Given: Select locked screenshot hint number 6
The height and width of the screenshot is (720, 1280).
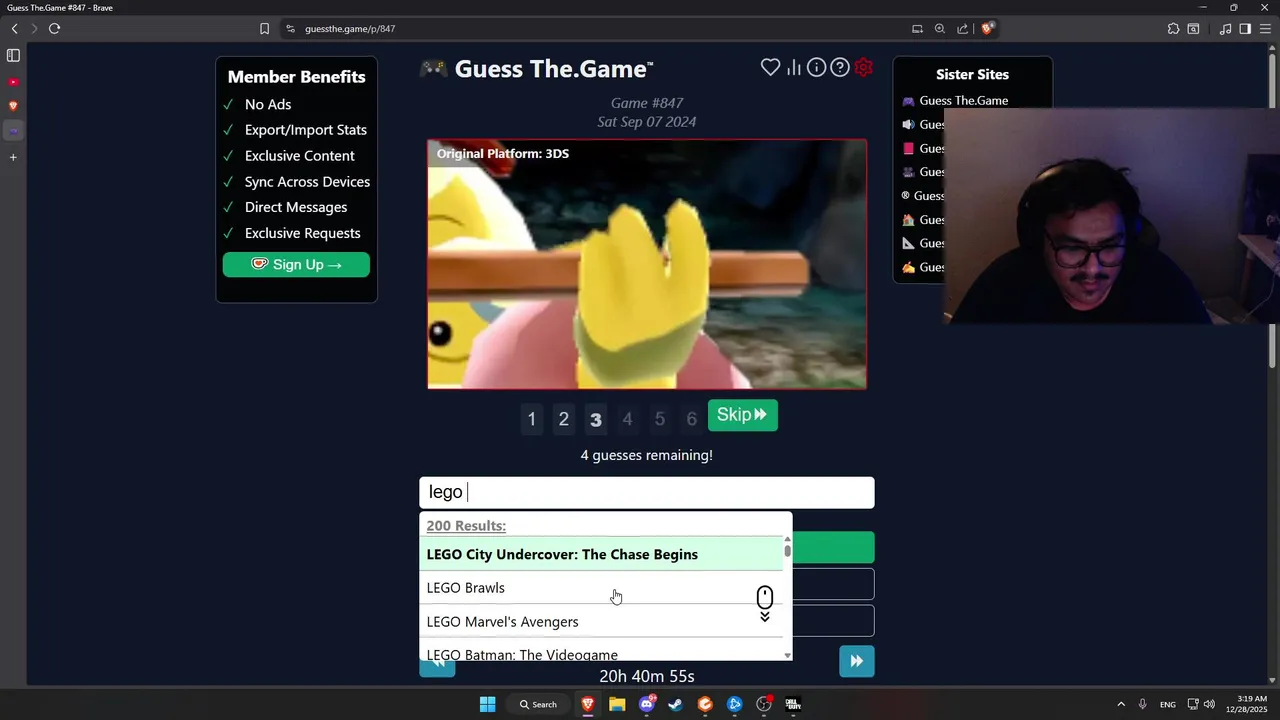Looking at the screenshot, I should tap(691, 419).
